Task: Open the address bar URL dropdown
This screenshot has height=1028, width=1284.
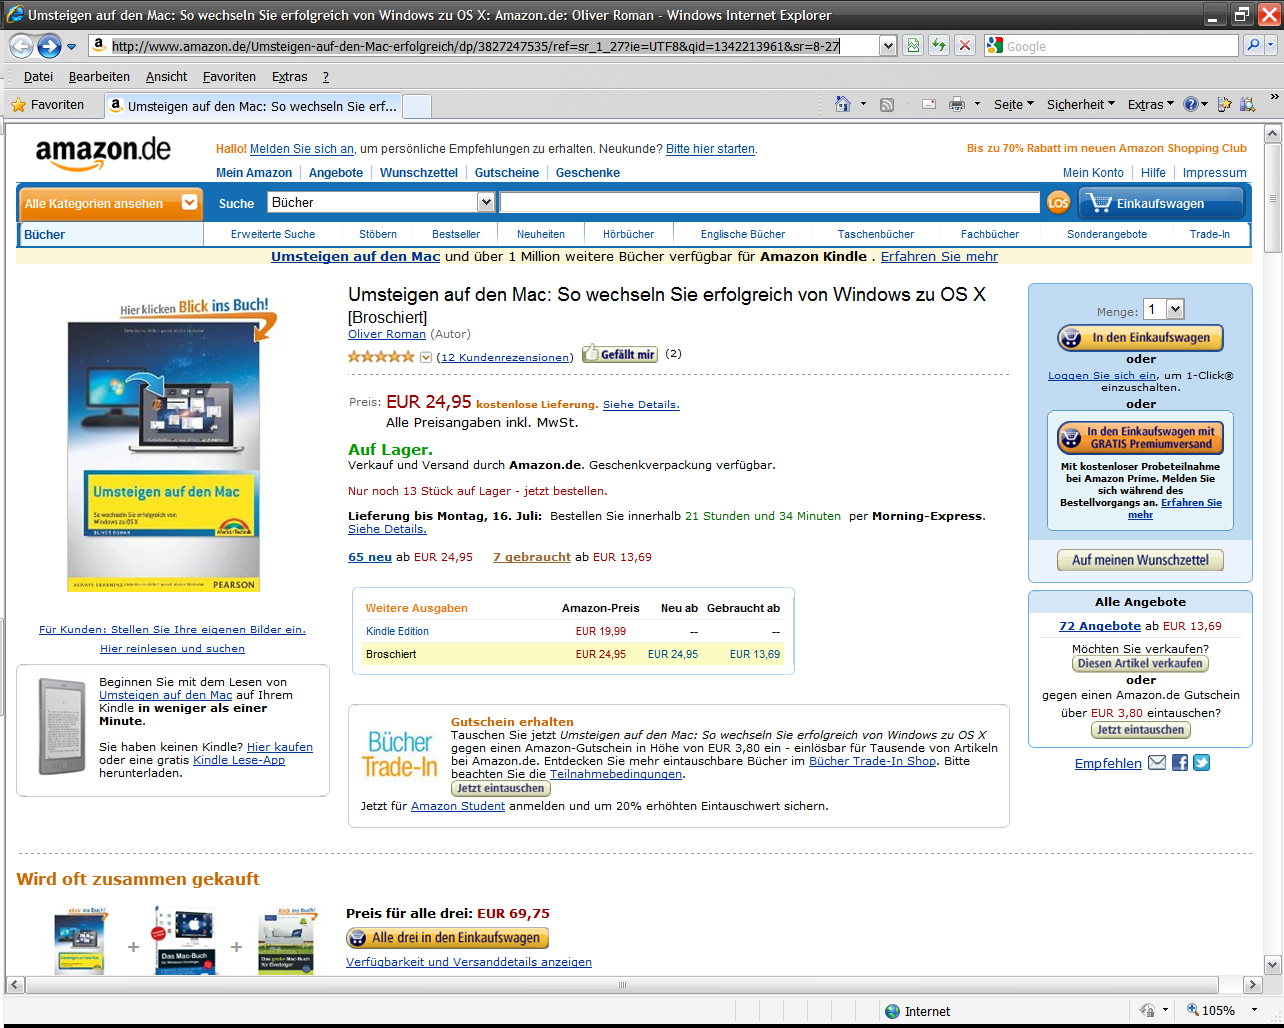Action: [887, 46]
